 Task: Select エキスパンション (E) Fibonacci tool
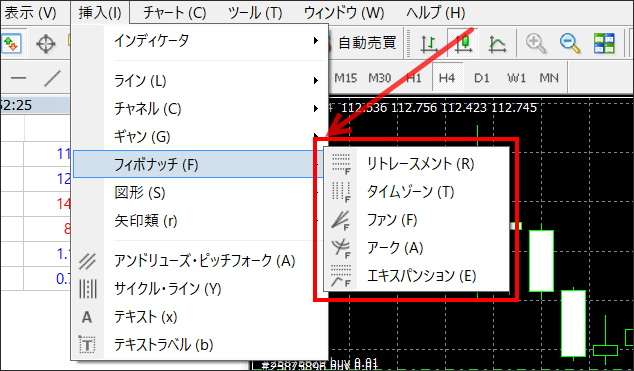(x=416, y=276)
